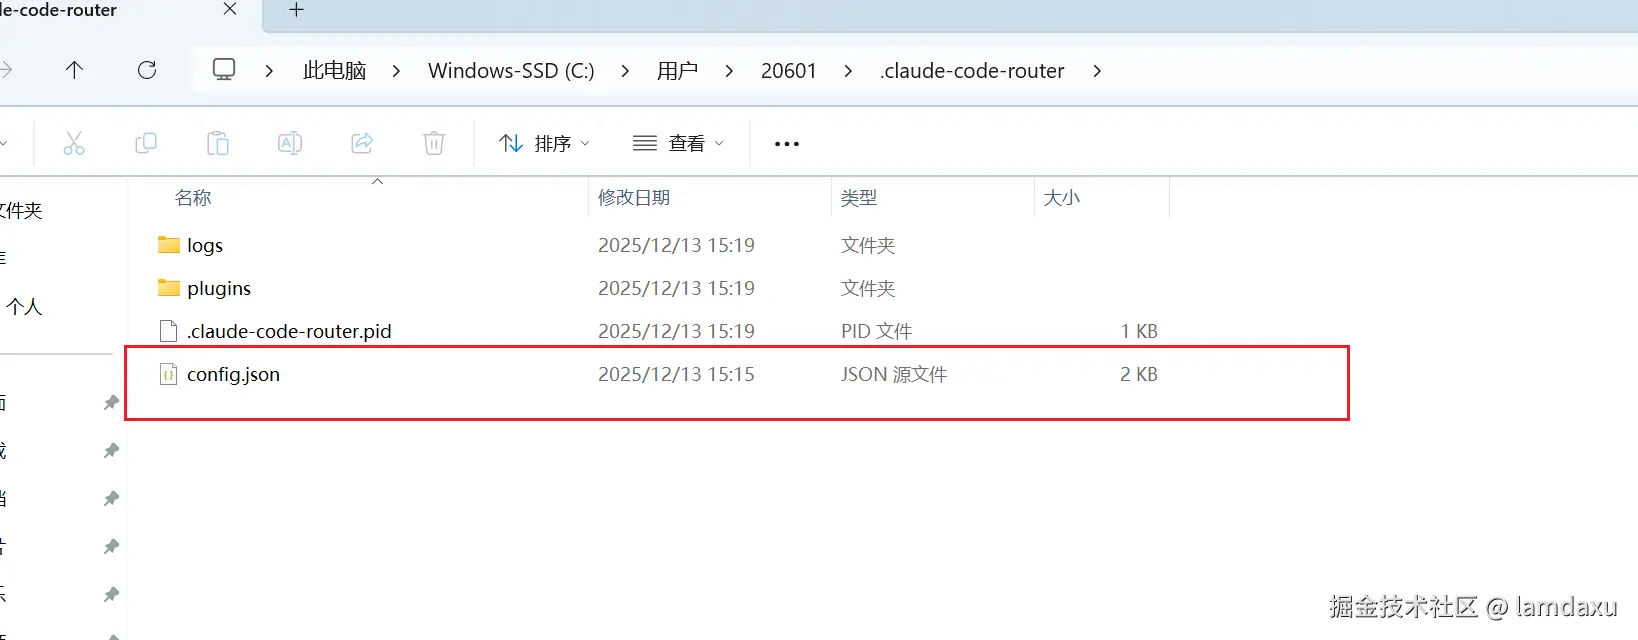The width and height of the screenshot is (1638, 640).
Task: Open the more options ellipsis menu
Action: point(787,144)
